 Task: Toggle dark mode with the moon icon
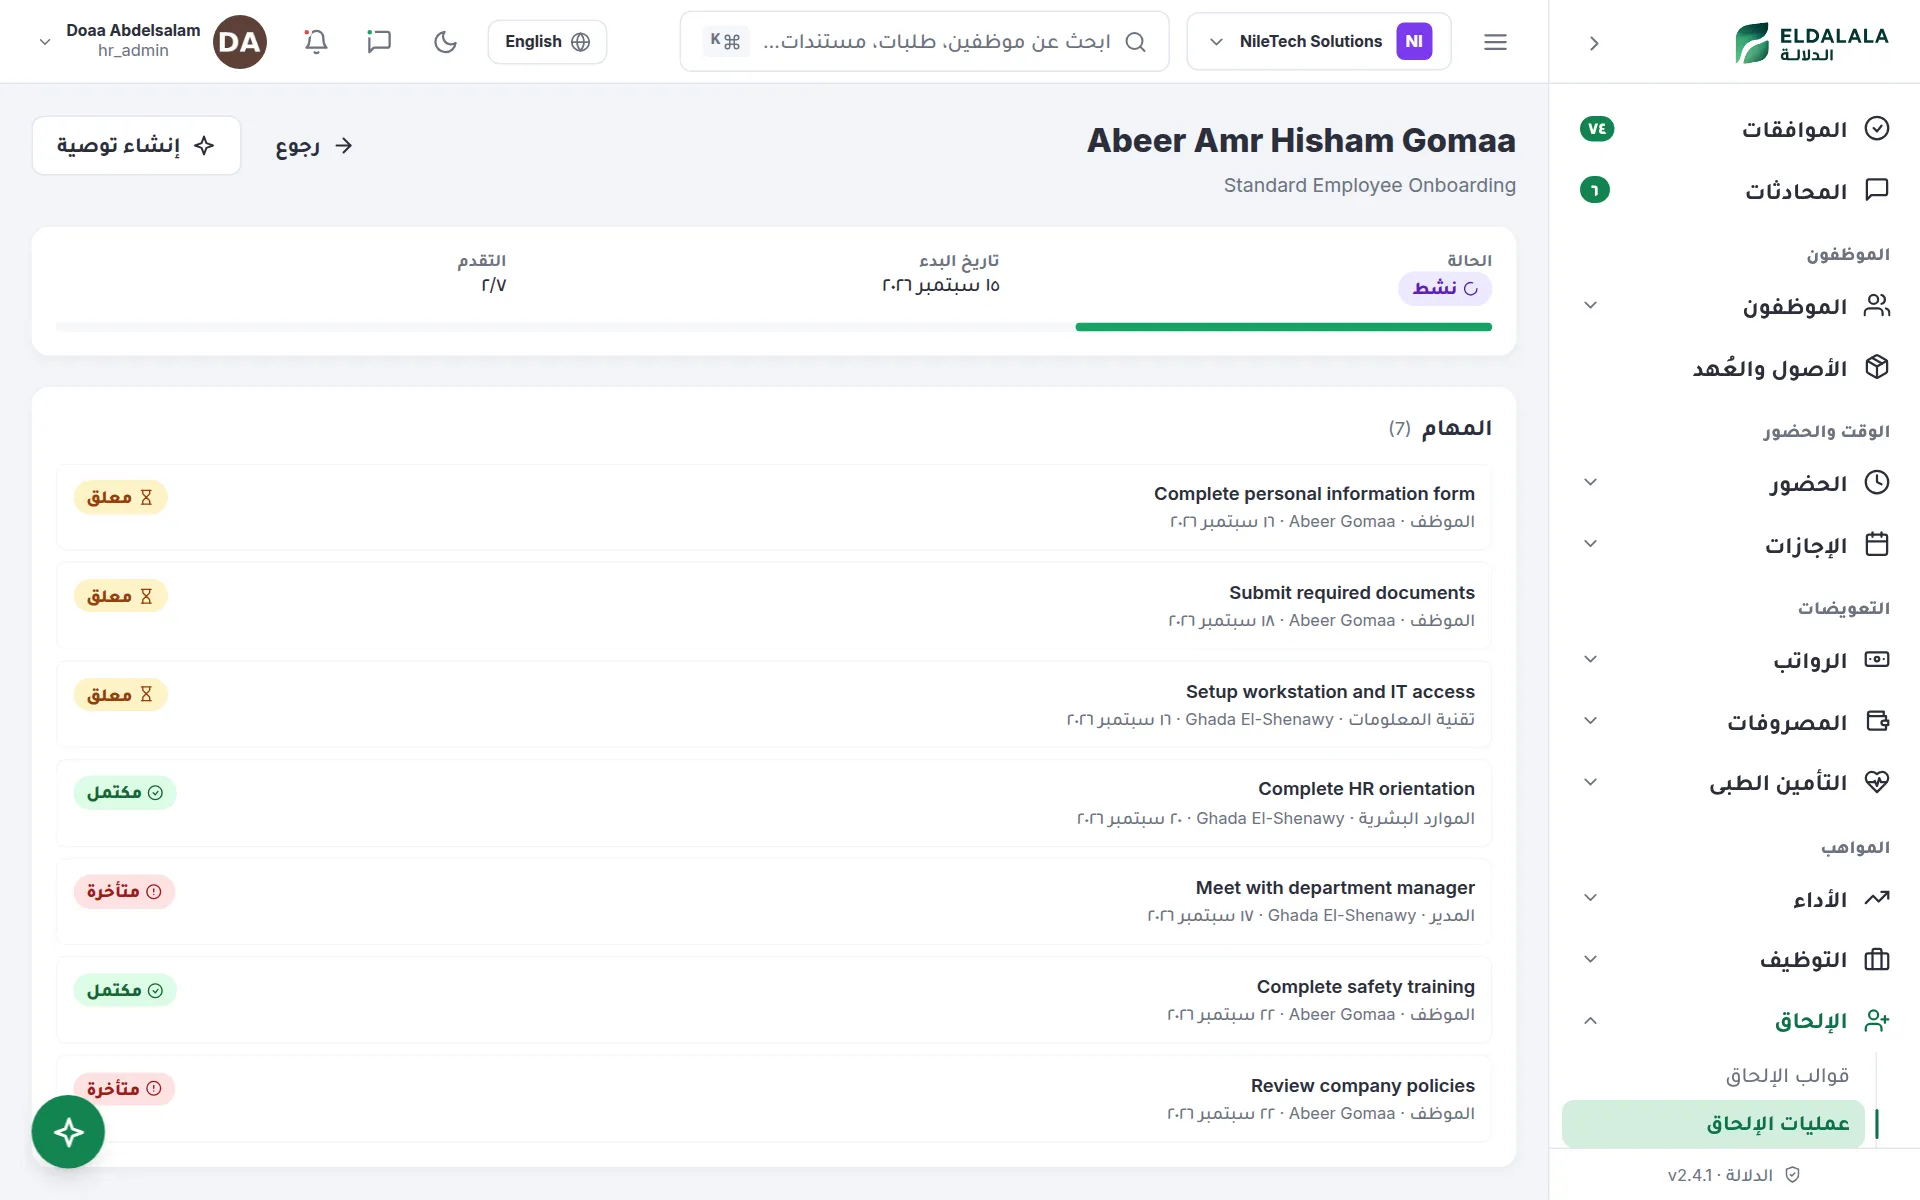445,42
